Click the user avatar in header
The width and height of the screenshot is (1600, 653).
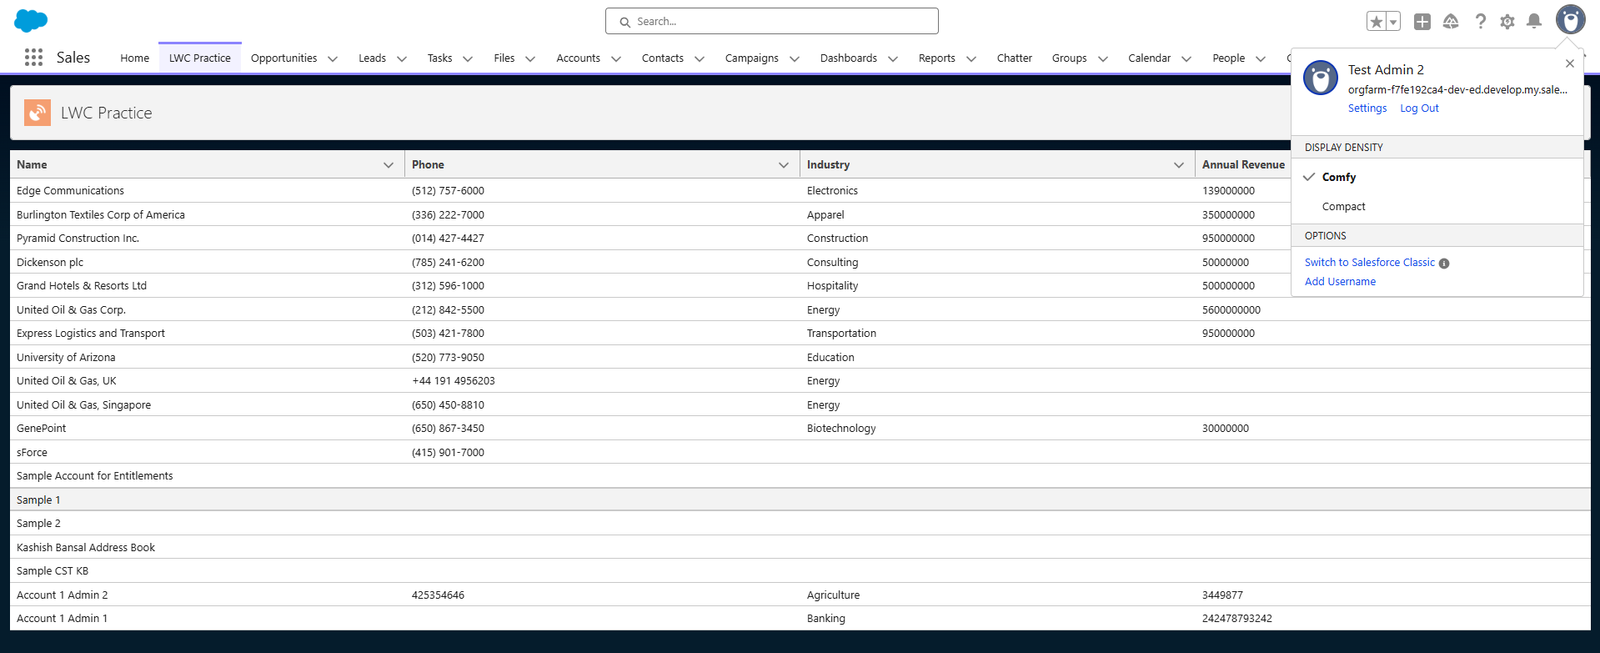click(x=1570, y=20)
